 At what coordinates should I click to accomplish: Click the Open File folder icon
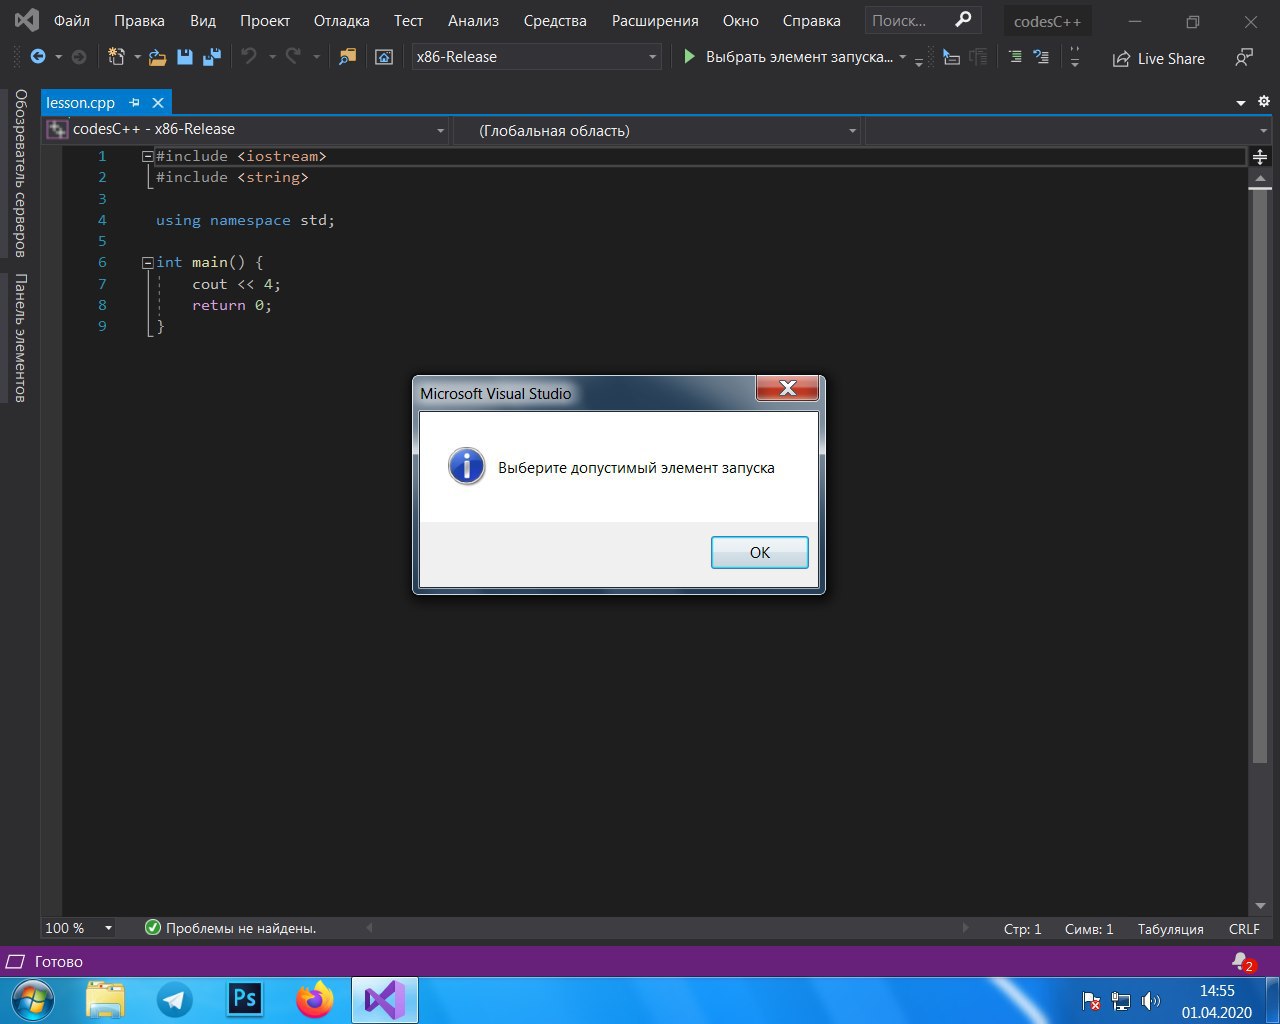point(157,57)
